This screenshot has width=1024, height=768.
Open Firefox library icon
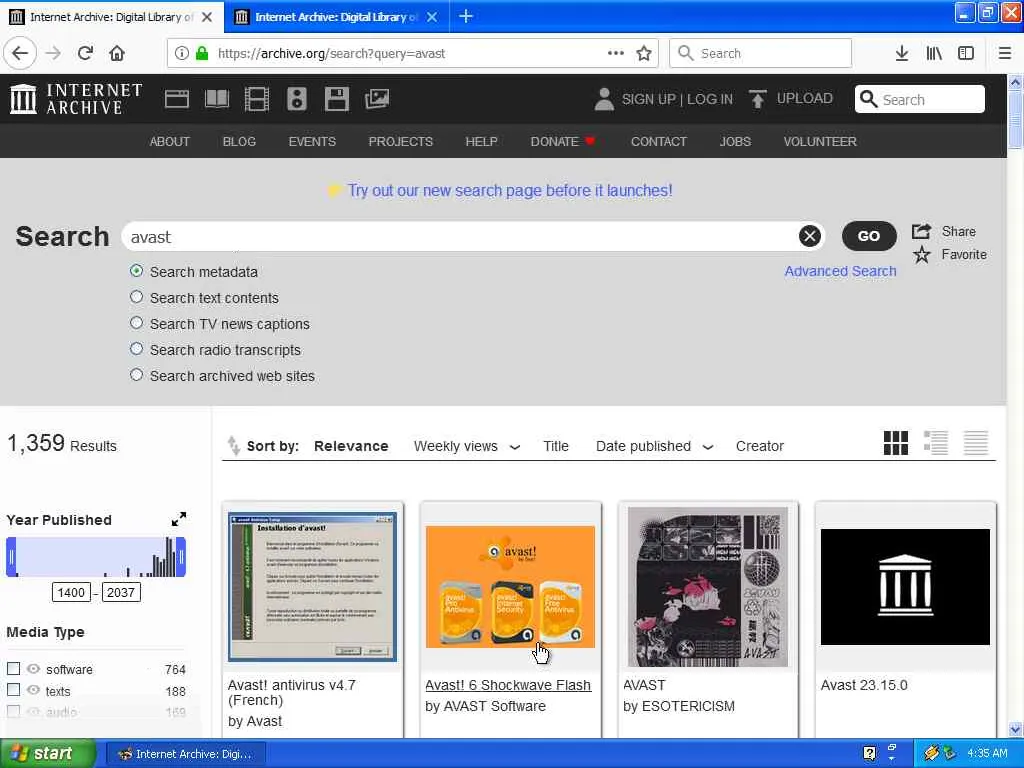click(934, 53)
